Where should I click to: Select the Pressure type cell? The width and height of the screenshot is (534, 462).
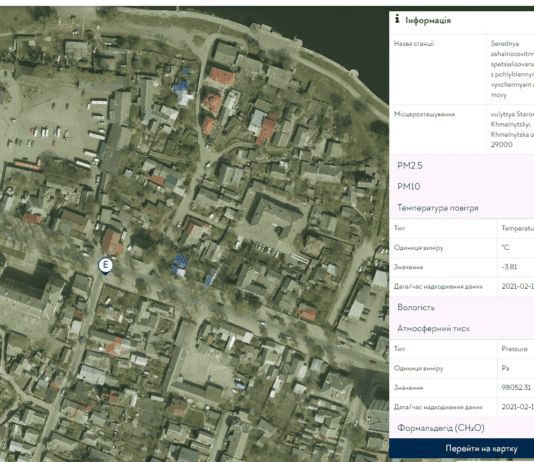click(x=514, y=349)
